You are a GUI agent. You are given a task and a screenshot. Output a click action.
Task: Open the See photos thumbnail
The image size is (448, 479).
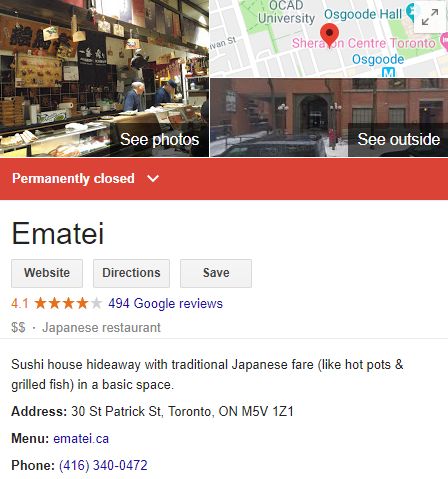[104, 78]
